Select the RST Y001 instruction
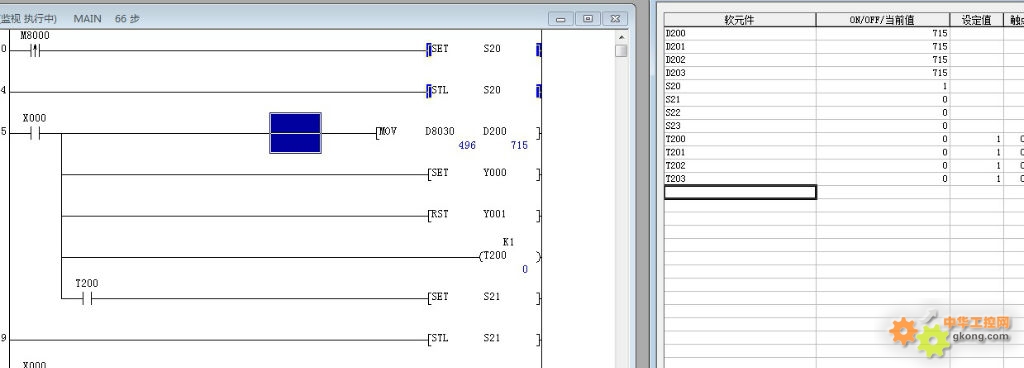Viewport: 1024px width, 368px height. (x=483, y=215)
